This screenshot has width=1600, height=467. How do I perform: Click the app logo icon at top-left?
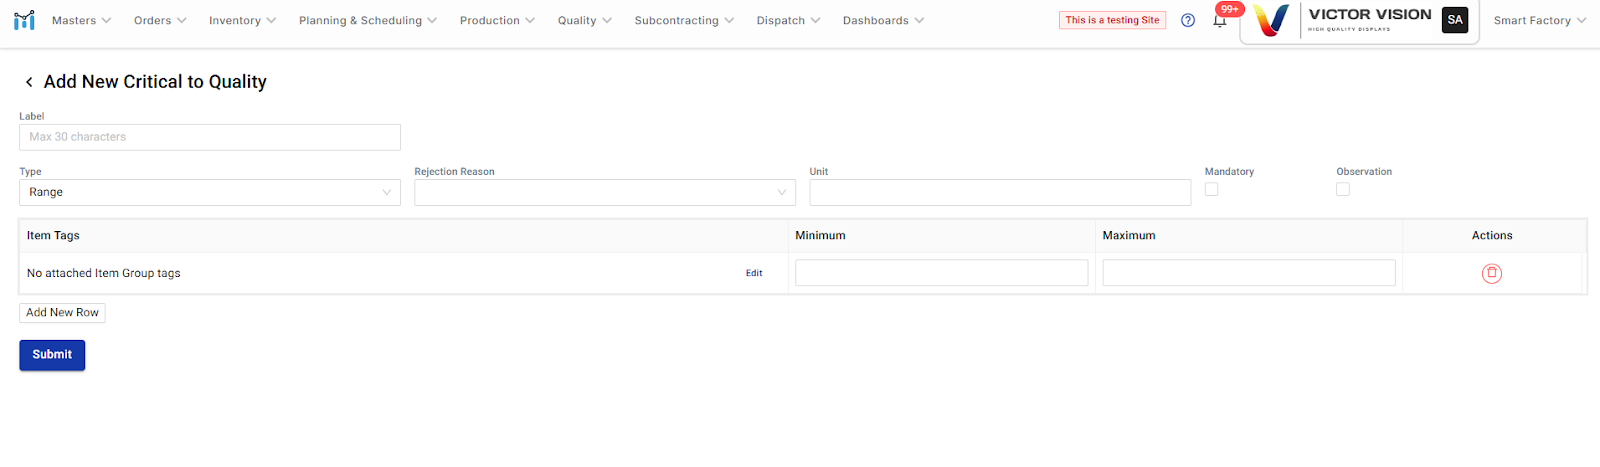[24, 20]
